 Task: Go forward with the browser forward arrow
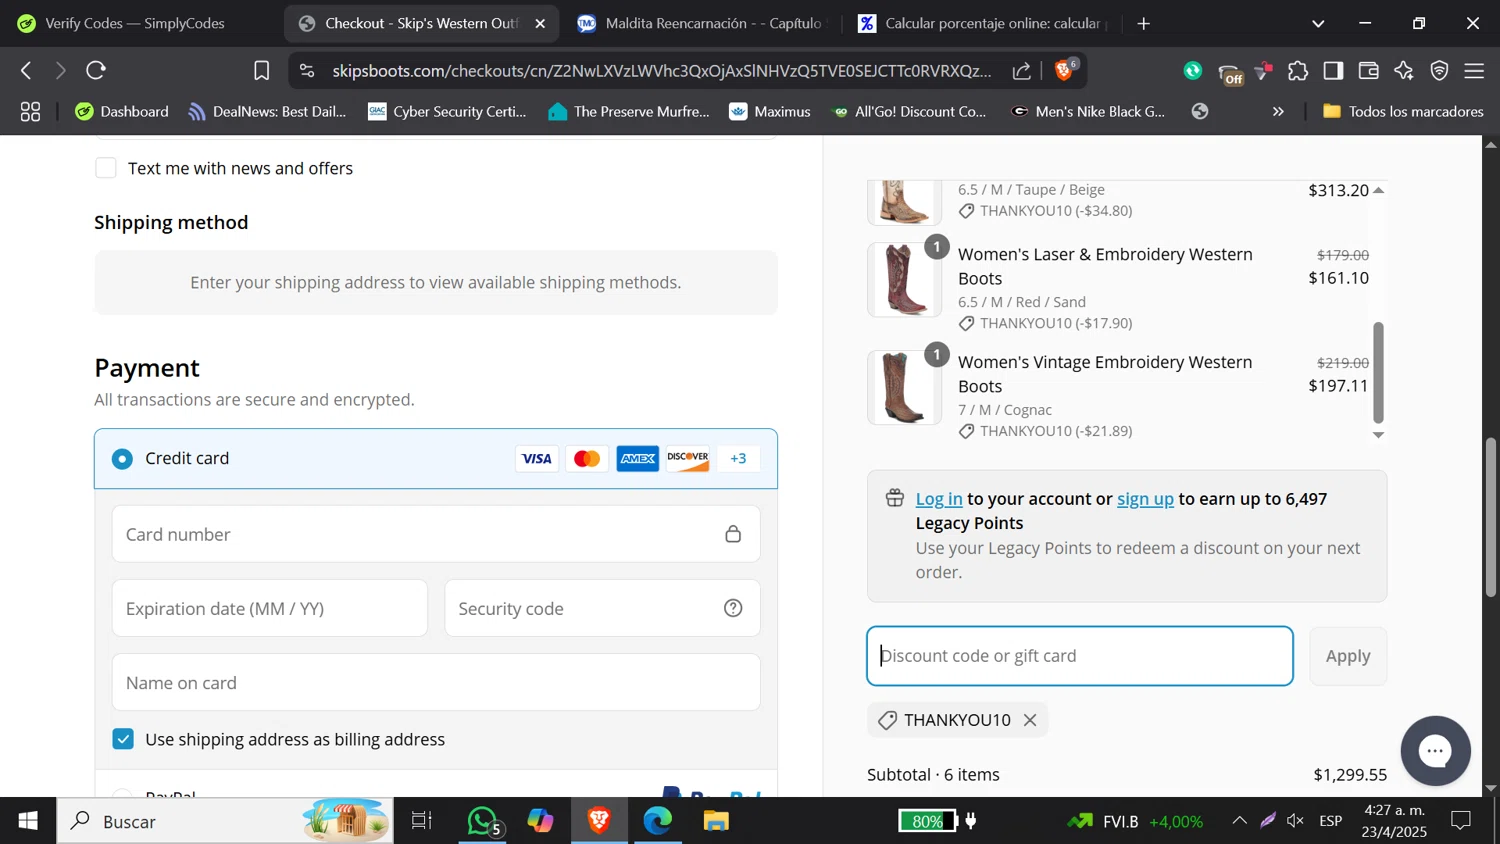(60, 70)
